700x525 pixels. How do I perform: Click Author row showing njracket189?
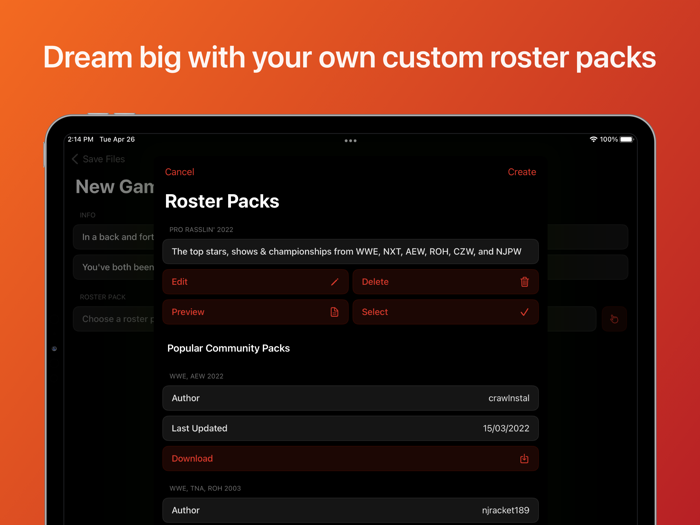pos(350,510)
